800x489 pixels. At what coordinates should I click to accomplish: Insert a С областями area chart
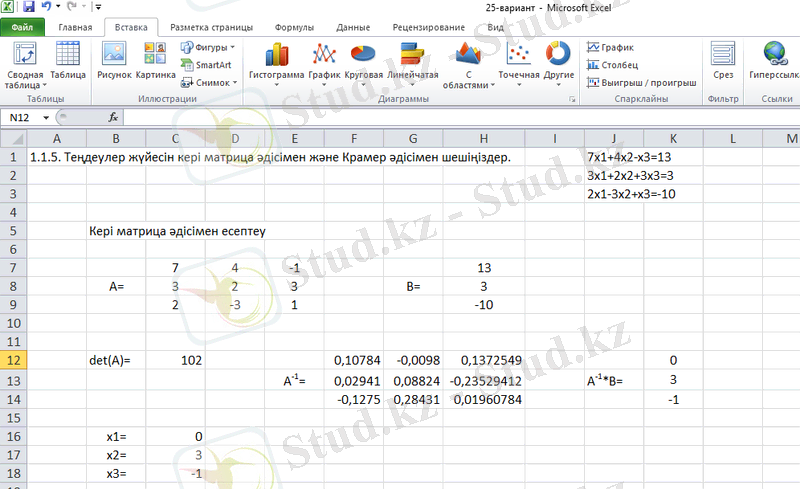(x=468, y=65)
